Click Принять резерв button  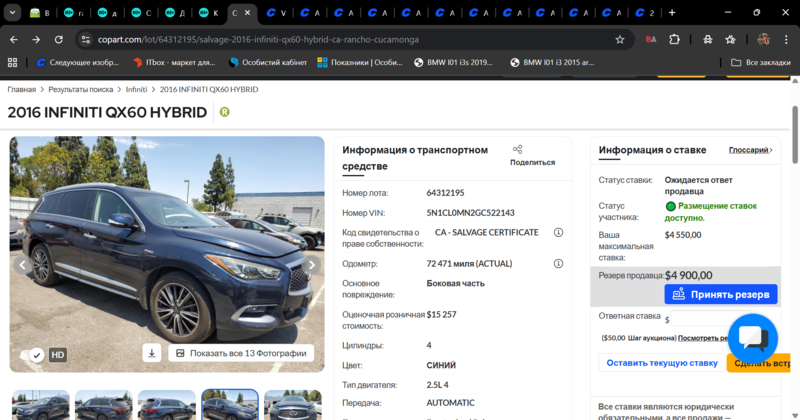click(720, 294)
